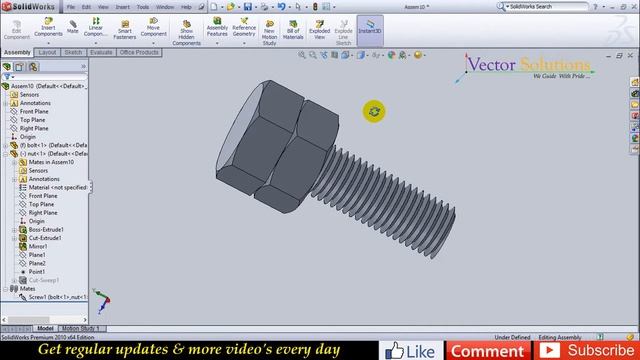This screenshot has height=360, width=640.
Task: Open the ConfigurationManager tab icon
Action: pyautogui.click(x=33, y=67)
